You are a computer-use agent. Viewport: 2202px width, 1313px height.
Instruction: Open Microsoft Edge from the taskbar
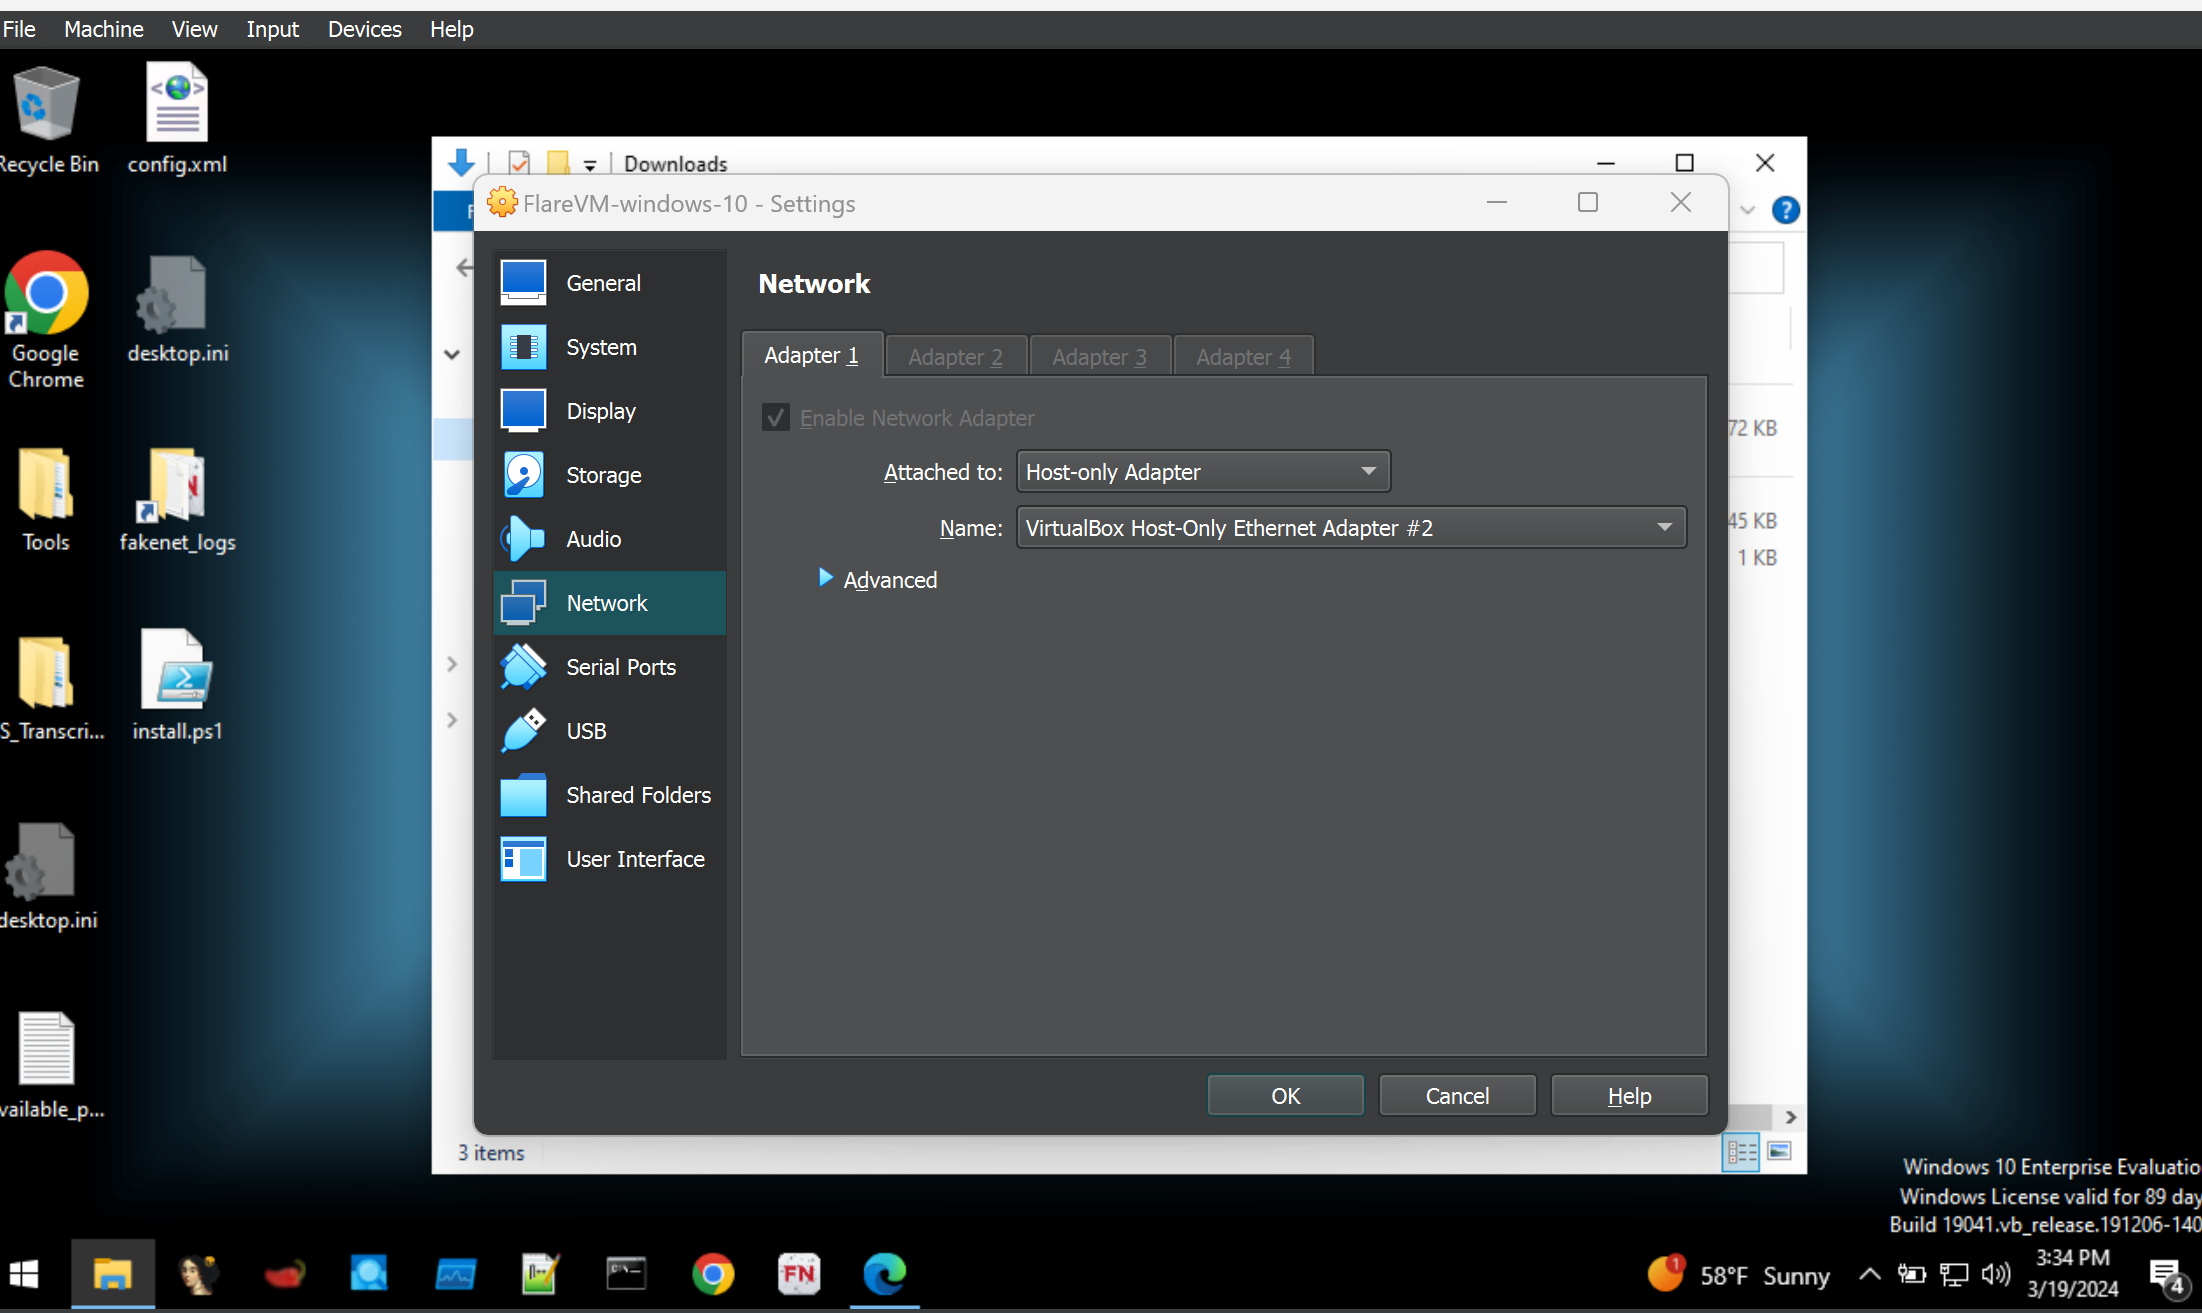pos(883,1274)
